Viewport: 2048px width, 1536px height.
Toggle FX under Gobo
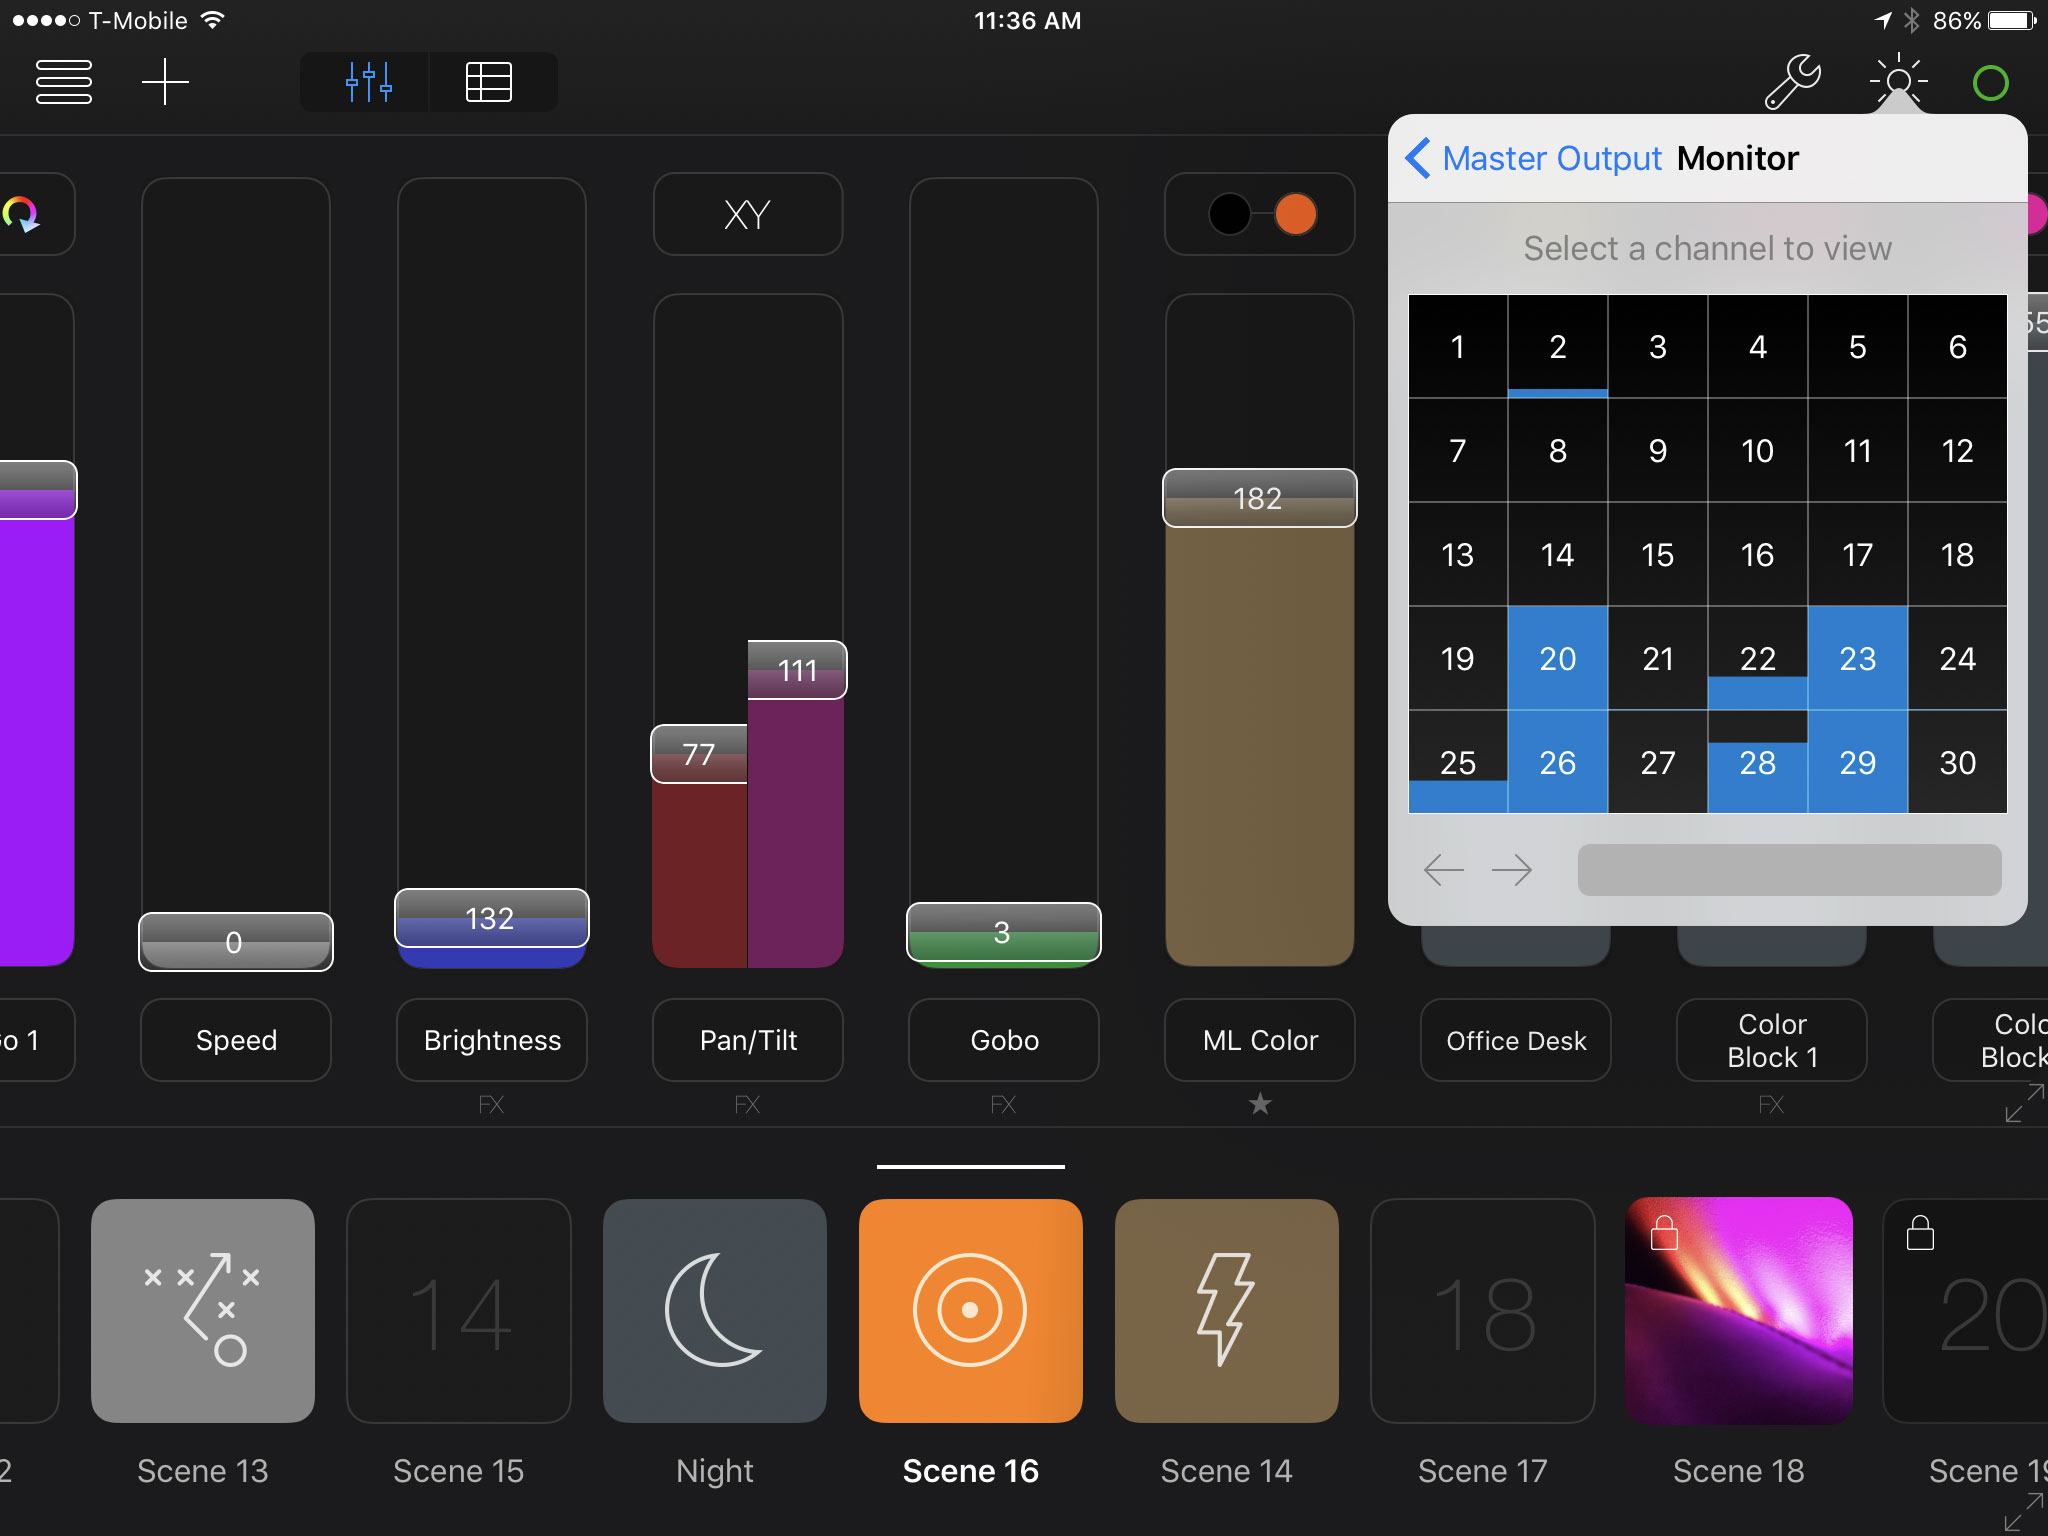click(x=1004, y=1104)
